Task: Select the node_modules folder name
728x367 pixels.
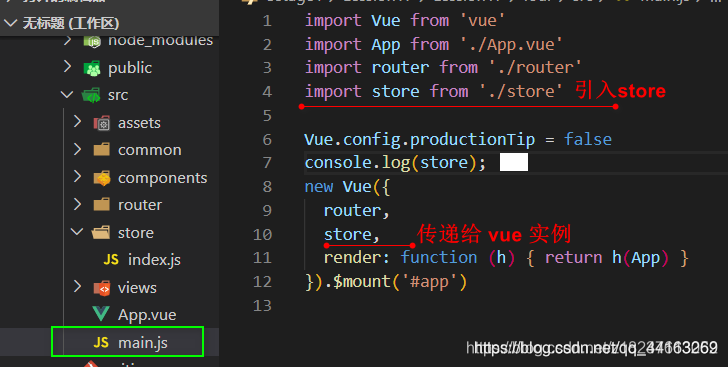Action: point(161,40)
